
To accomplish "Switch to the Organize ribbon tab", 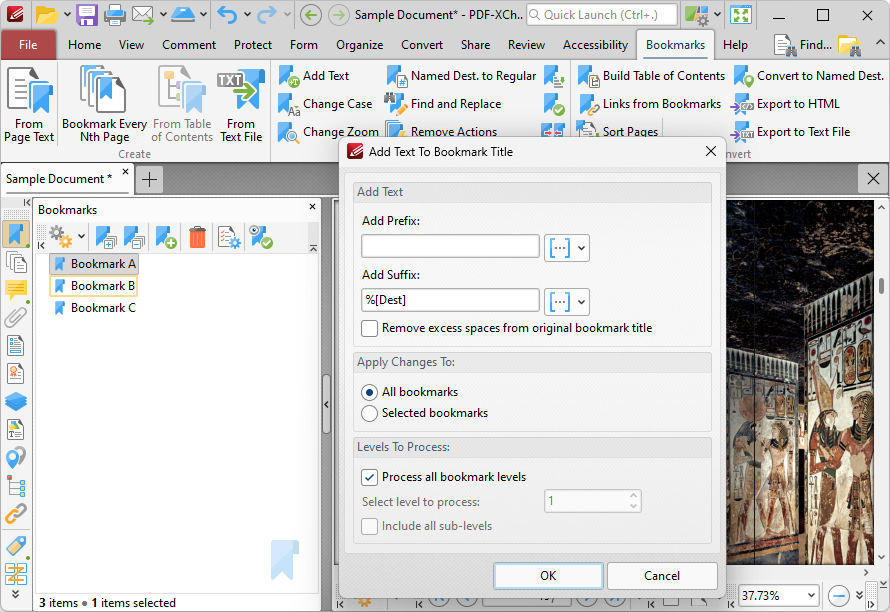I will coord(359,45).
